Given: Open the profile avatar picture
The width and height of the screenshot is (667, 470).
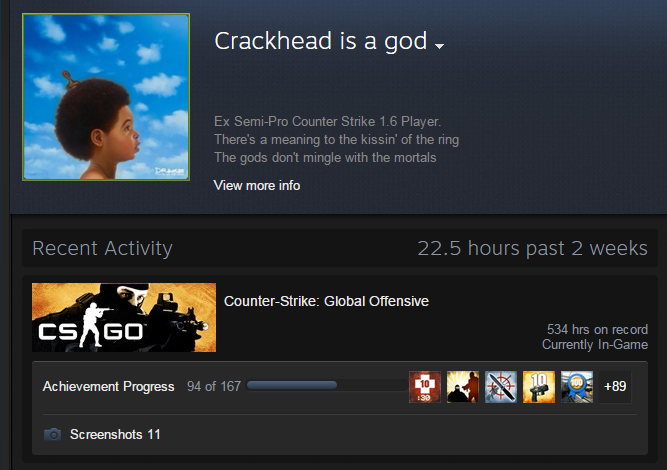Looking at the screenshot, I should pos(106,97).
